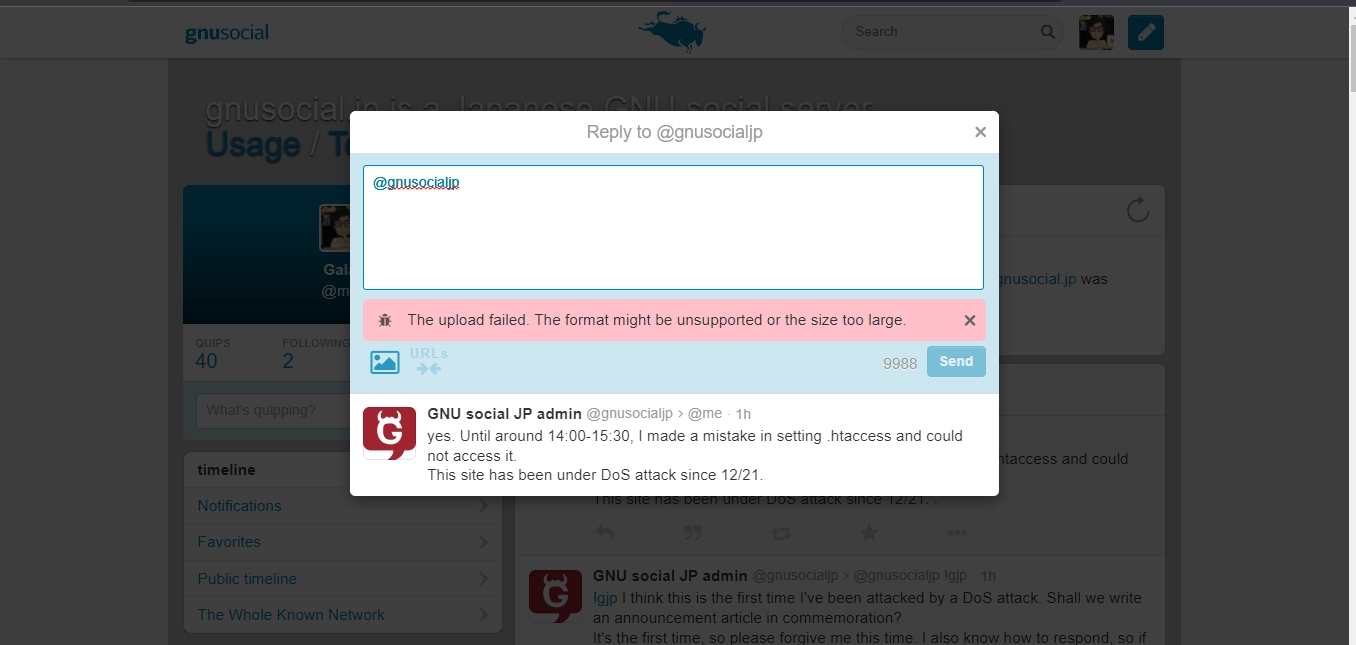Click the quote icon under the background post
This screenshot has width=1356, height=645.
(692, 533)
